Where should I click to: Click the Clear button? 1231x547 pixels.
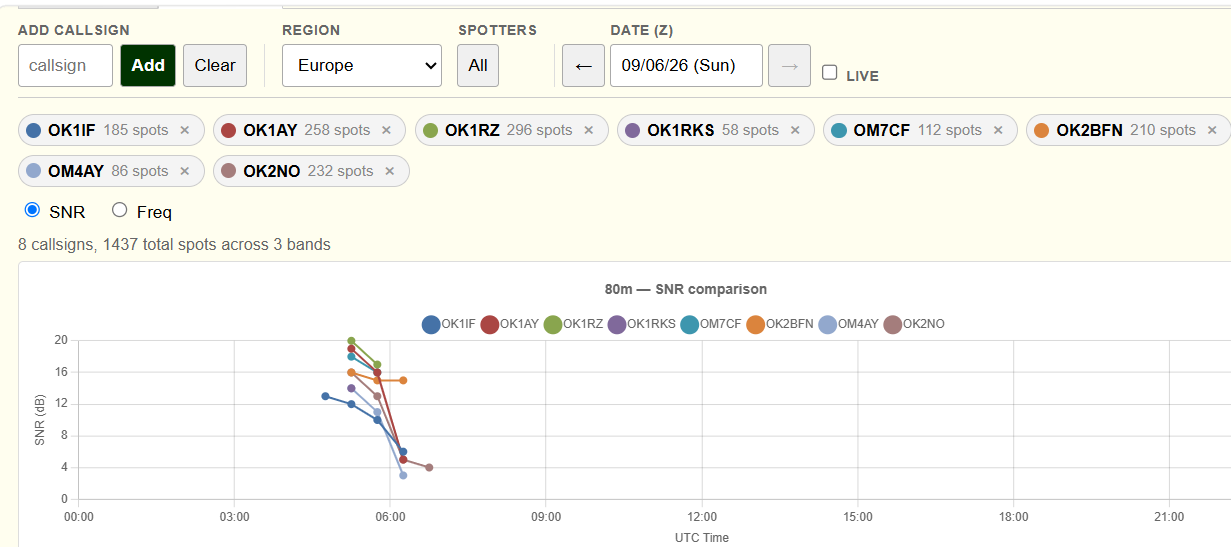click(x=215, y=65)
